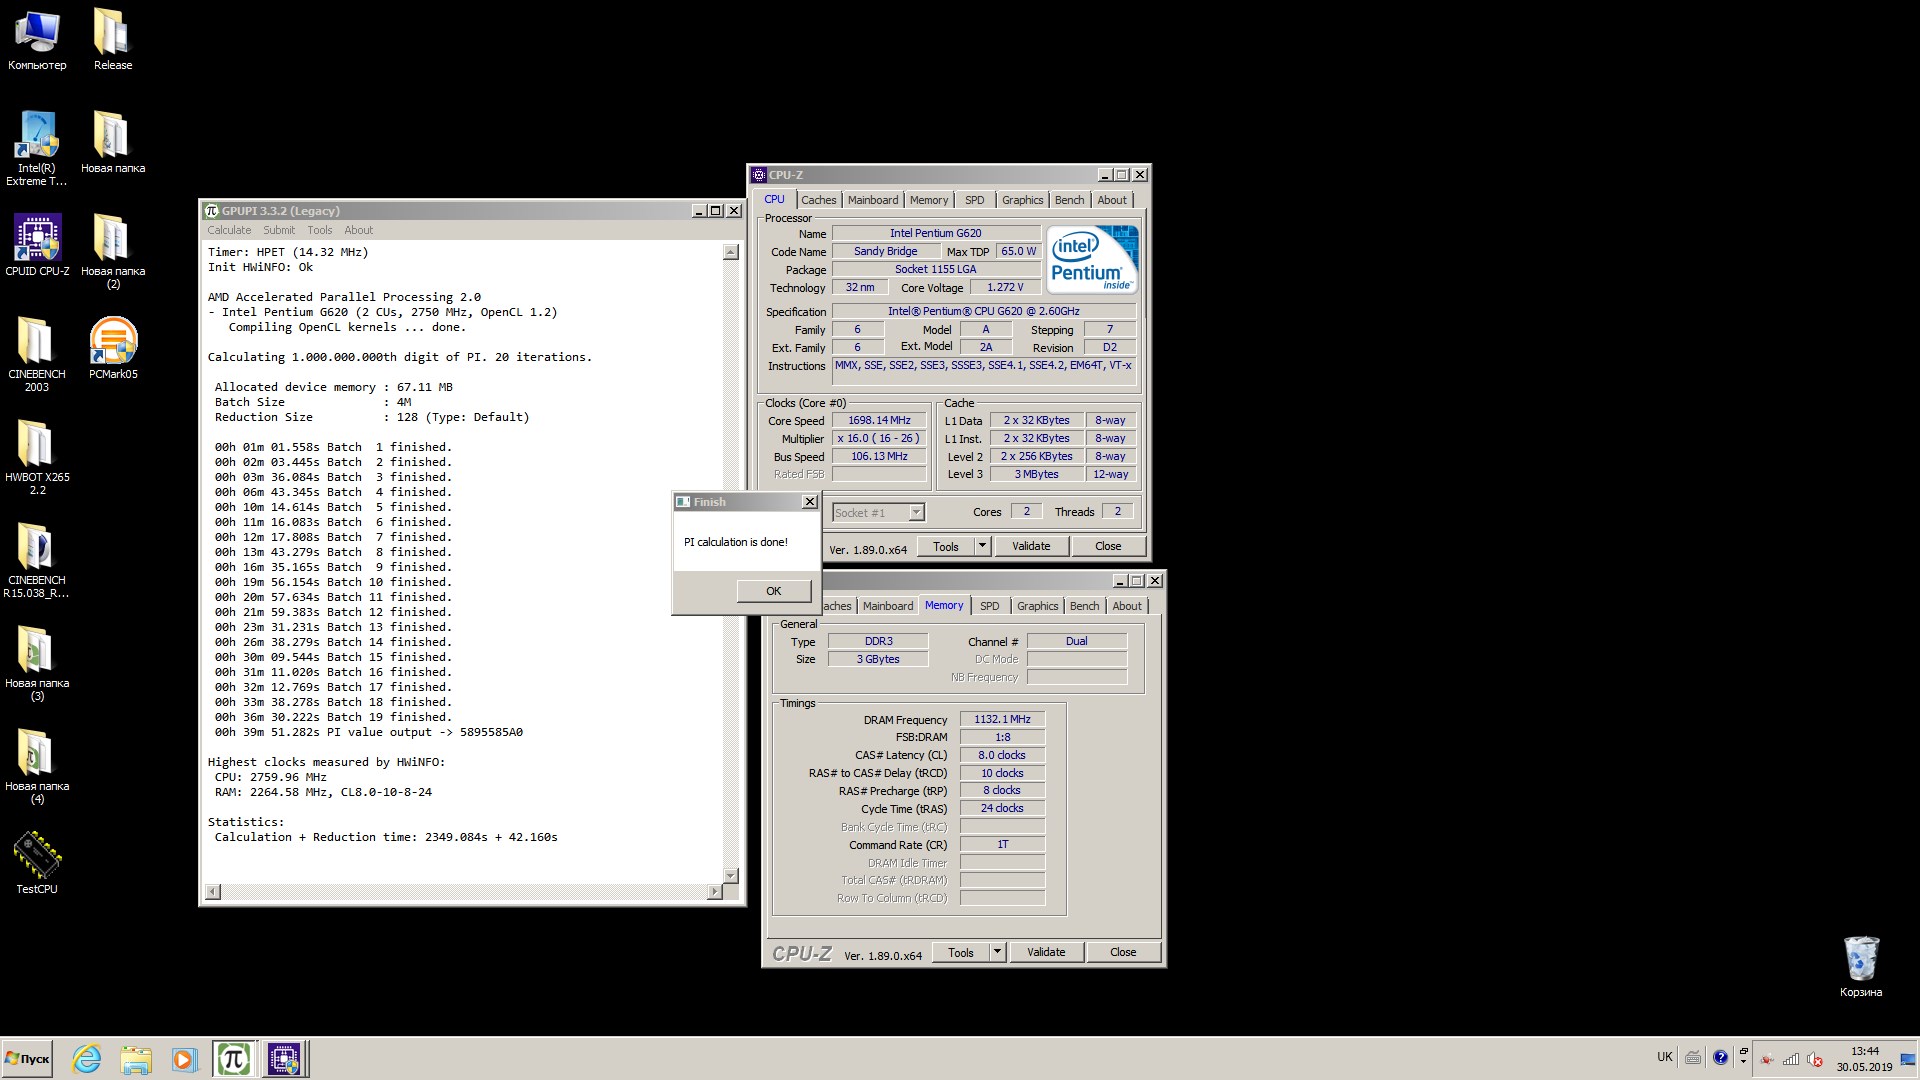1920x1080 pixels.
Task: Open the network signal tray icon
Action: pyautogui.click(x=1790, y=1058)
